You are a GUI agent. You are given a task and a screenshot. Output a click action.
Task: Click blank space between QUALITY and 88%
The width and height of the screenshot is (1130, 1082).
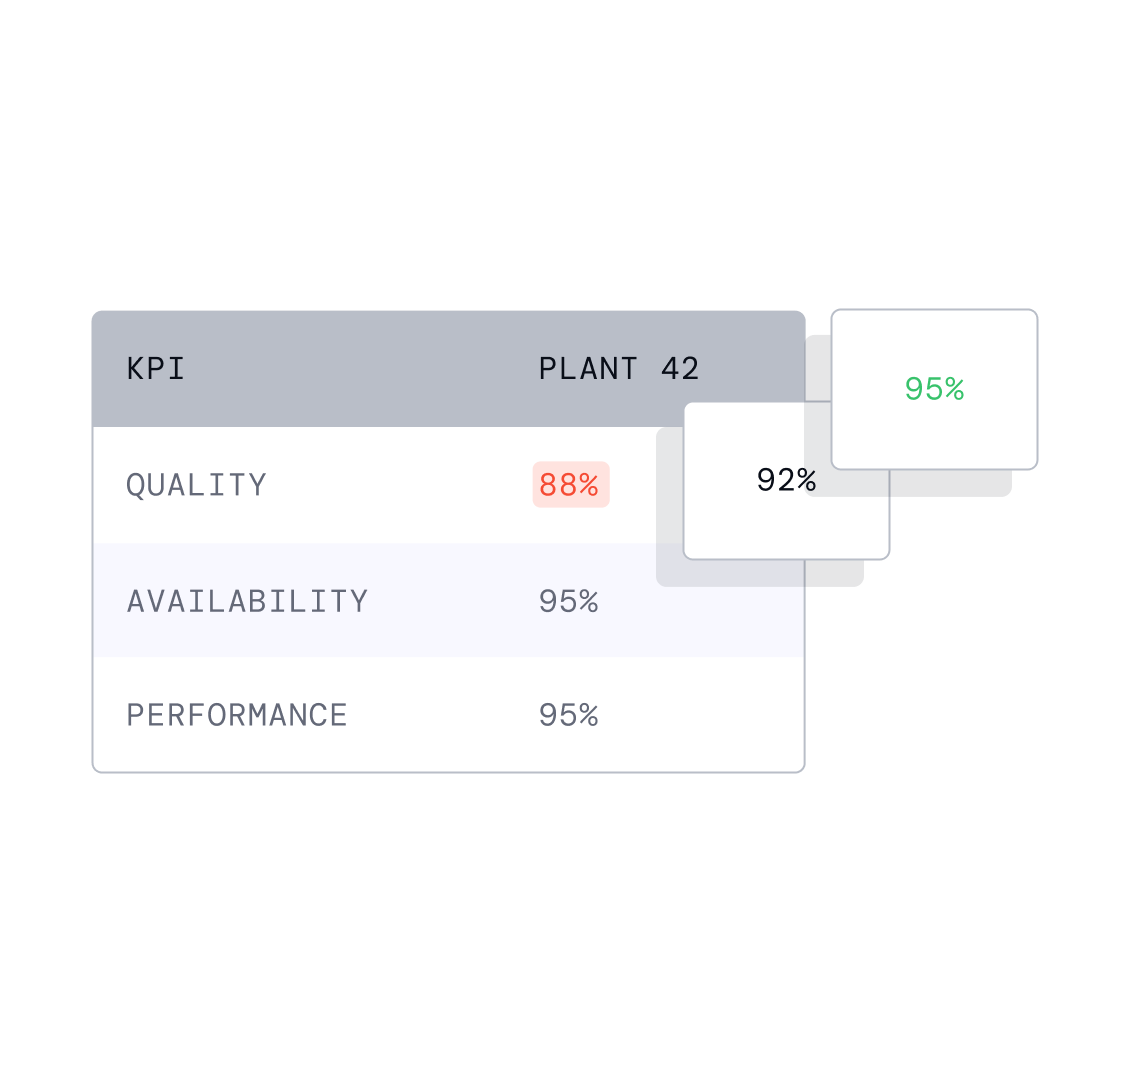click(400, 485)
